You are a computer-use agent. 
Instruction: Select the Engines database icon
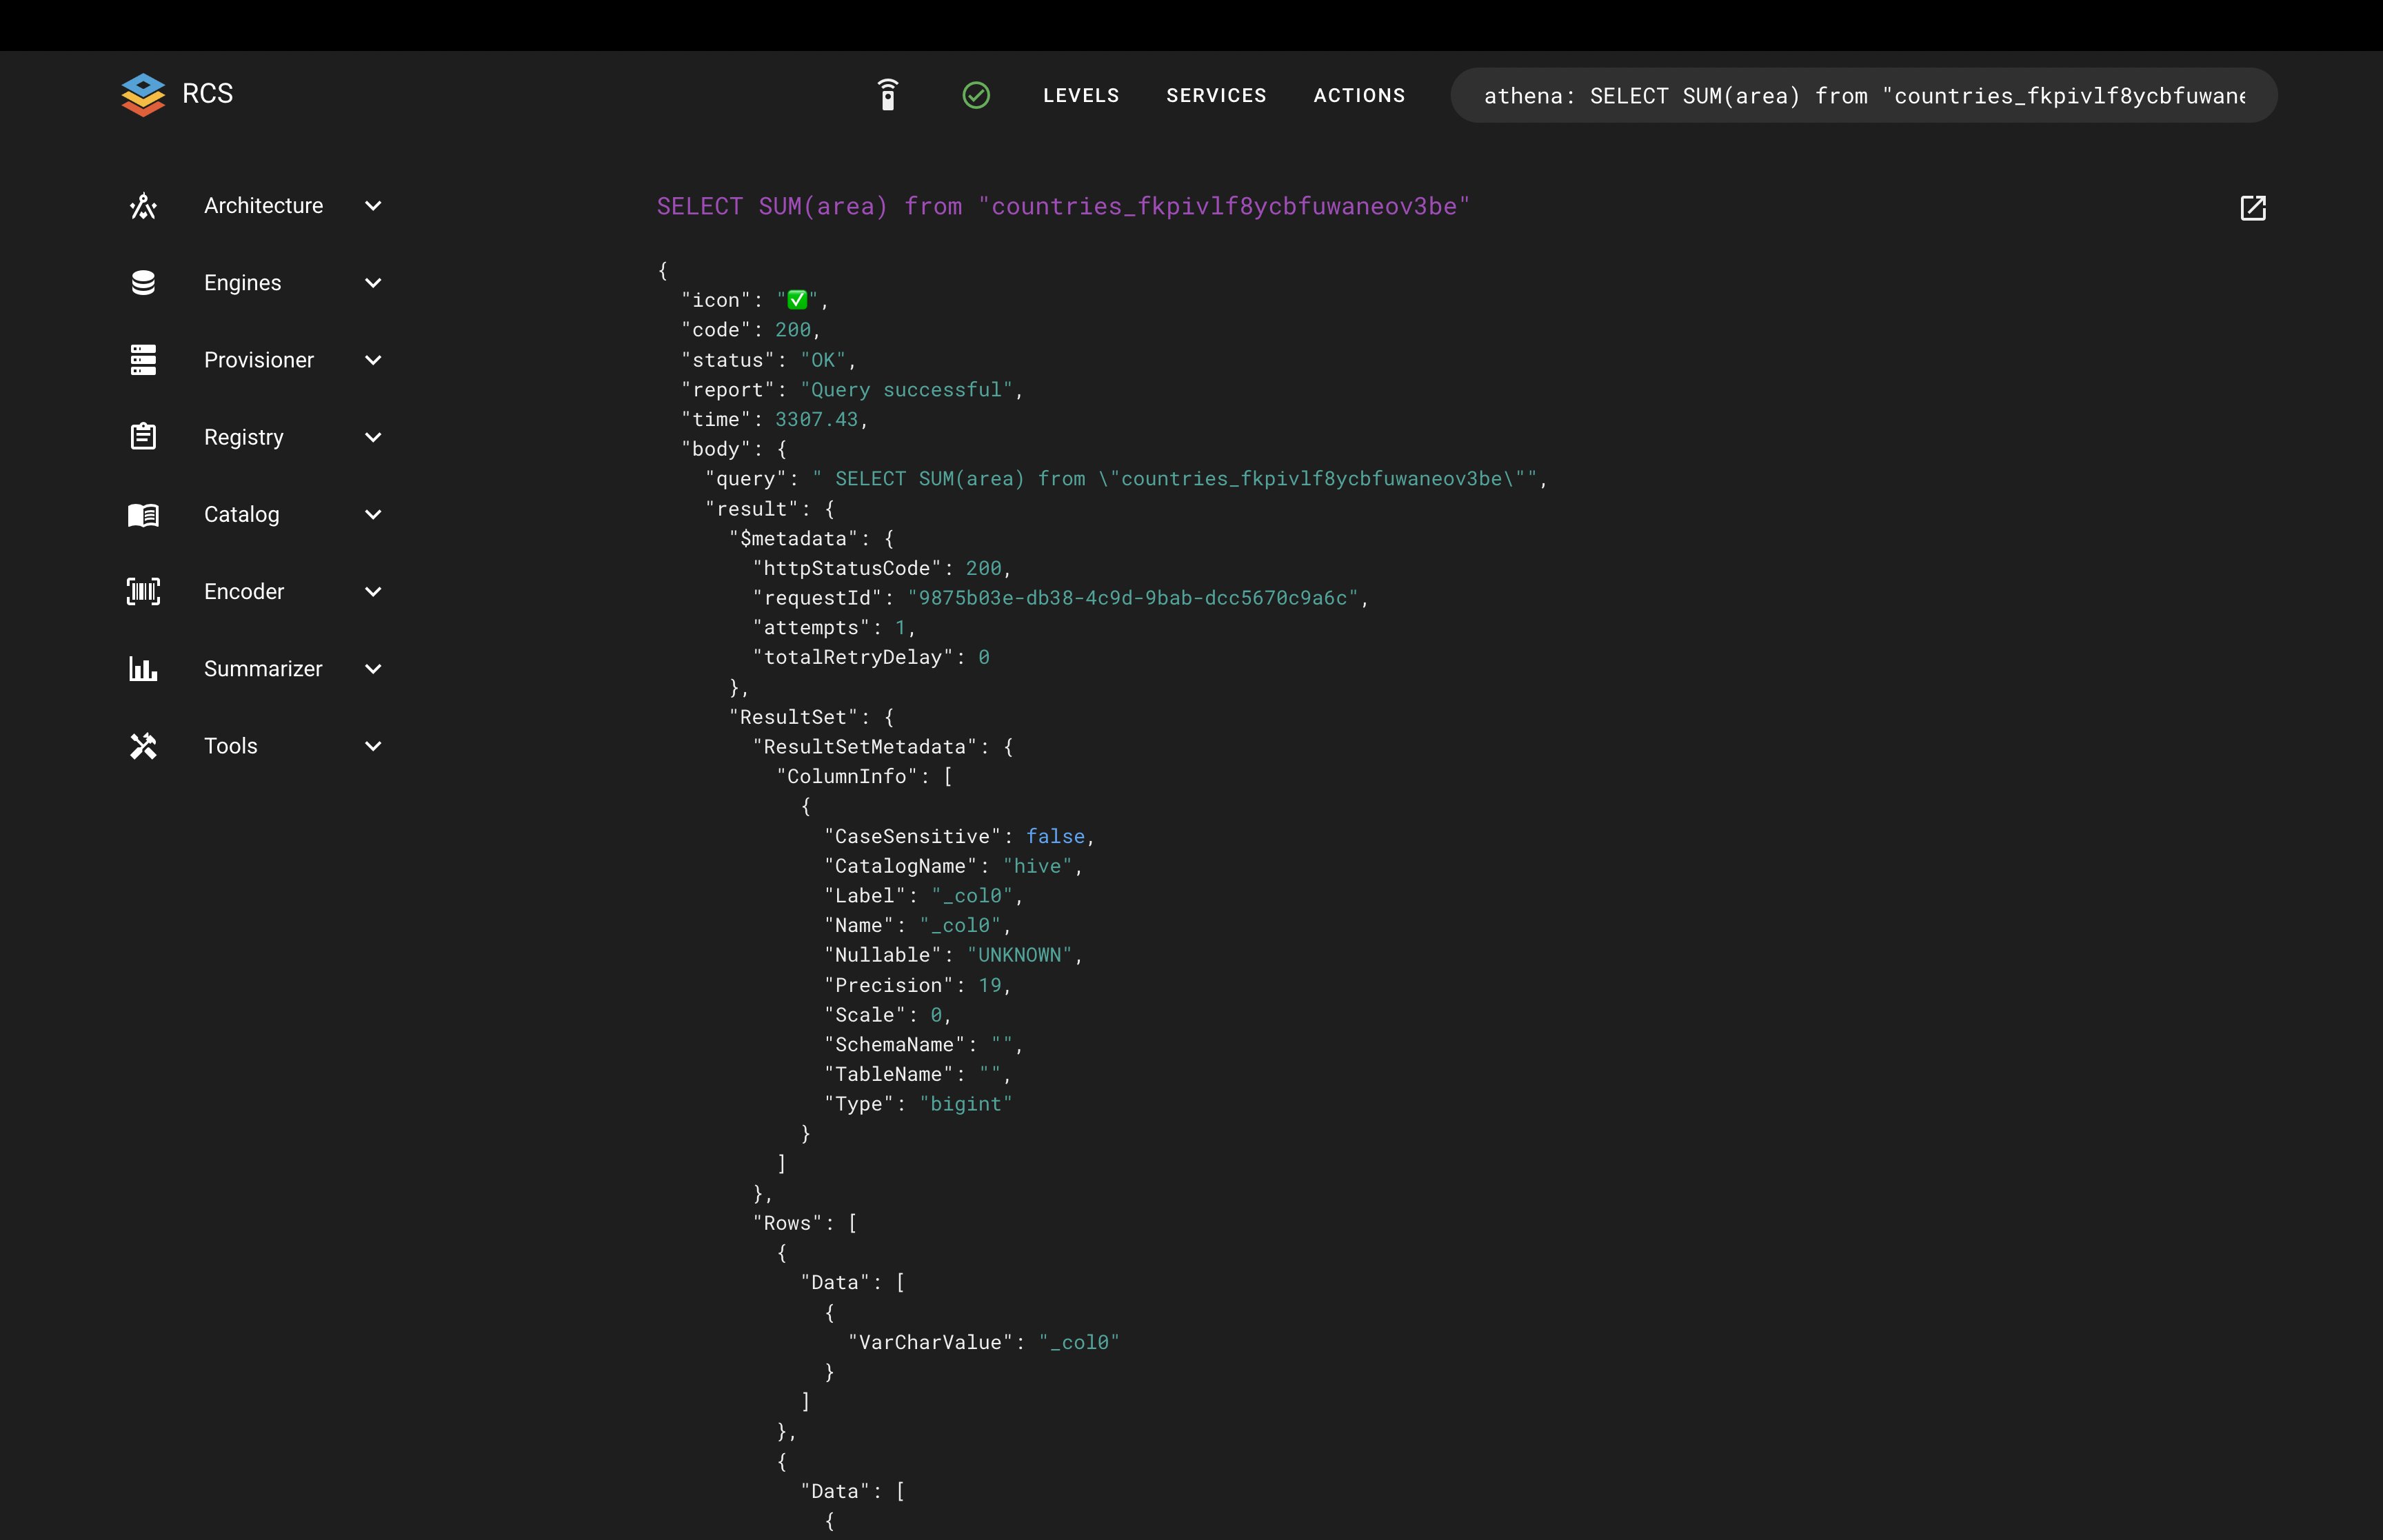(143, 282)
